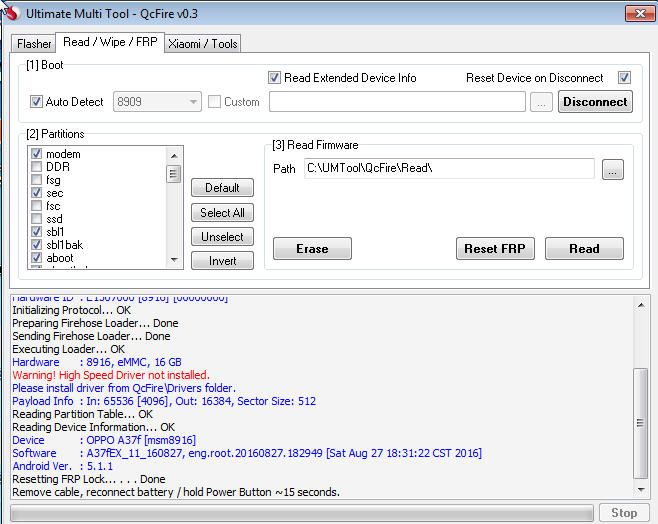Enable the Custom loader checkbox

[x=214, y=102]
